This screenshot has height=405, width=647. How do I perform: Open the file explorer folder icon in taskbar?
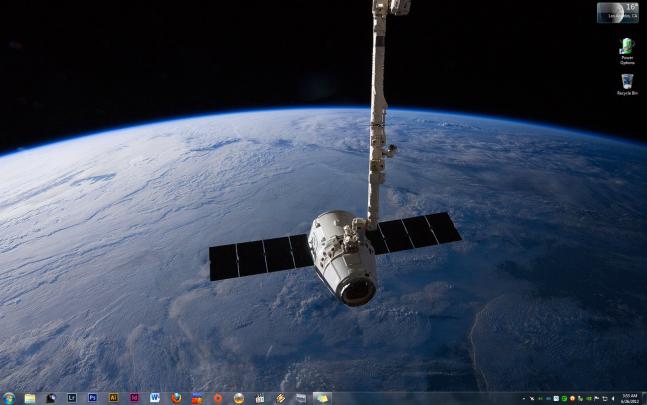(30, 398)
